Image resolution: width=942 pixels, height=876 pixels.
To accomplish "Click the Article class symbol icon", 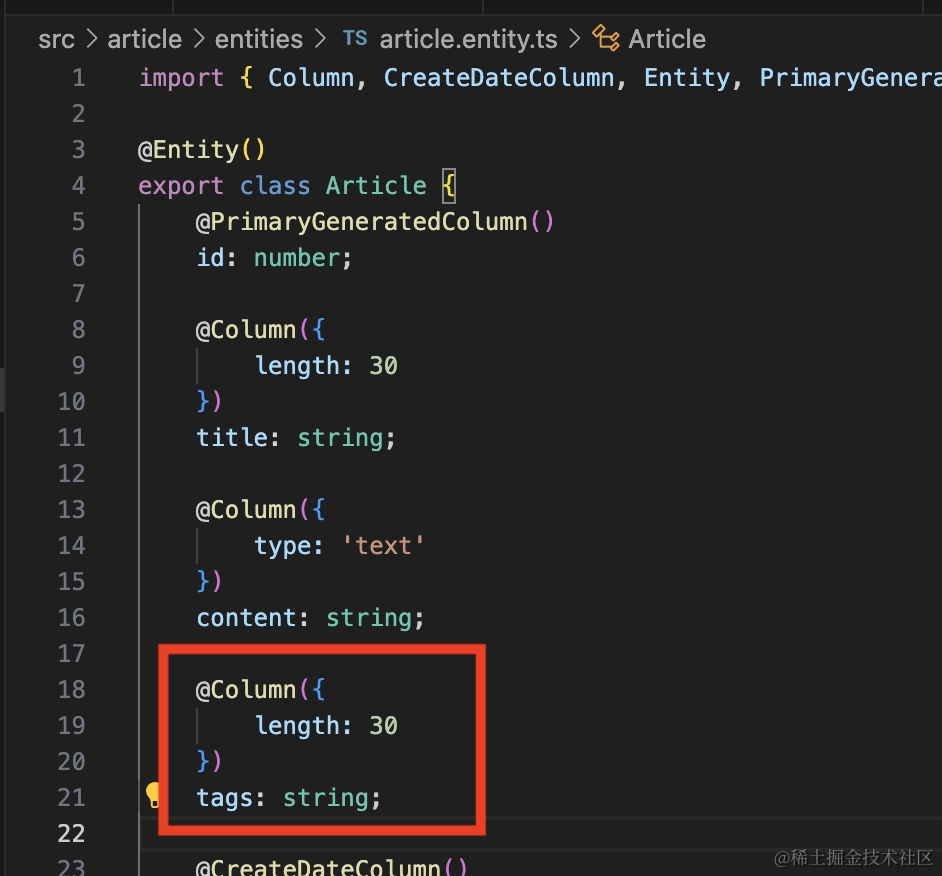I will coord(606,39).
